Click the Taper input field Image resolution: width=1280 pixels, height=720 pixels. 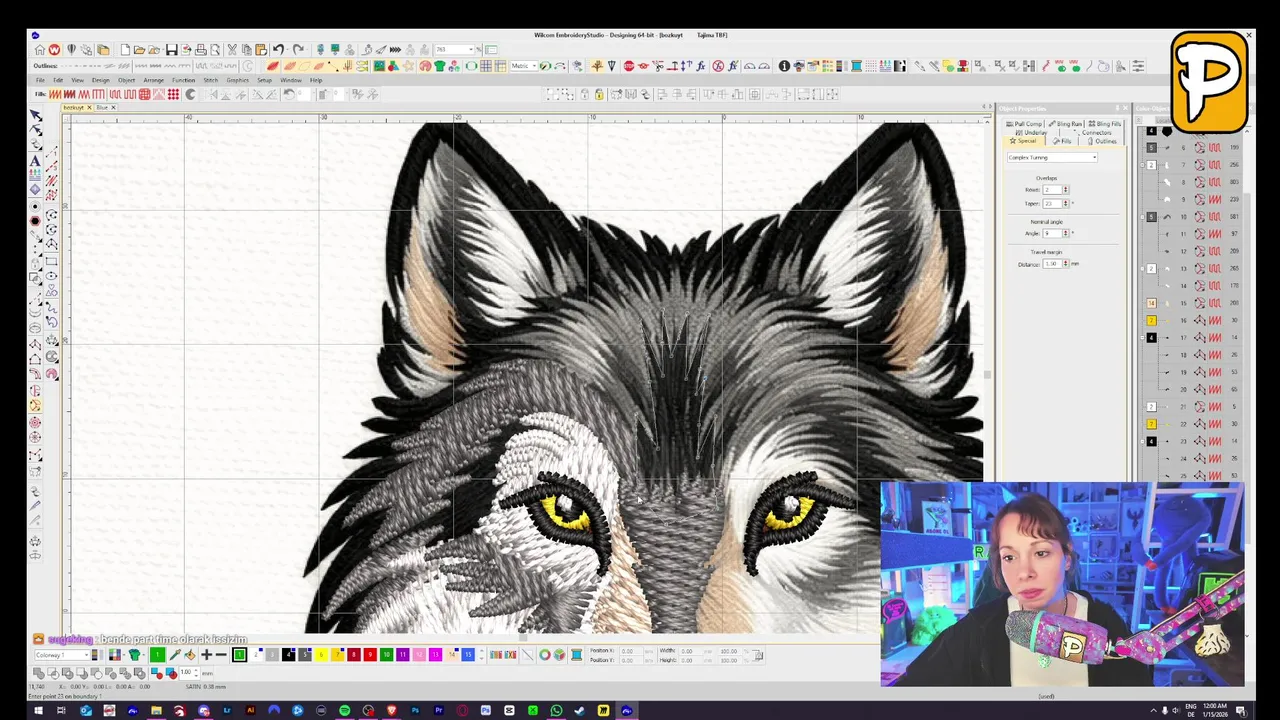tap(1052, 203)
